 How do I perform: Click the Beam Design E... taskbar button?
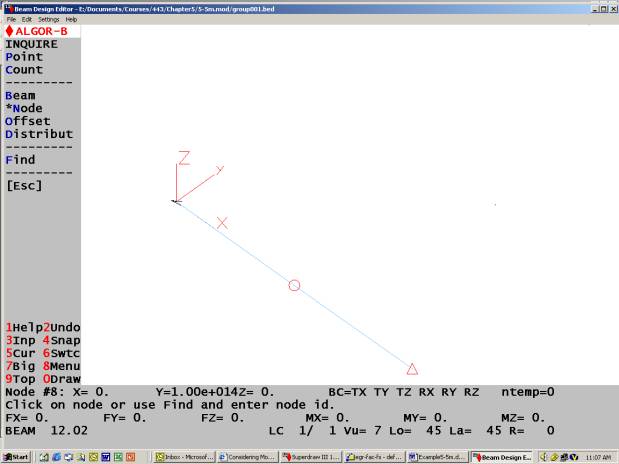501,457
